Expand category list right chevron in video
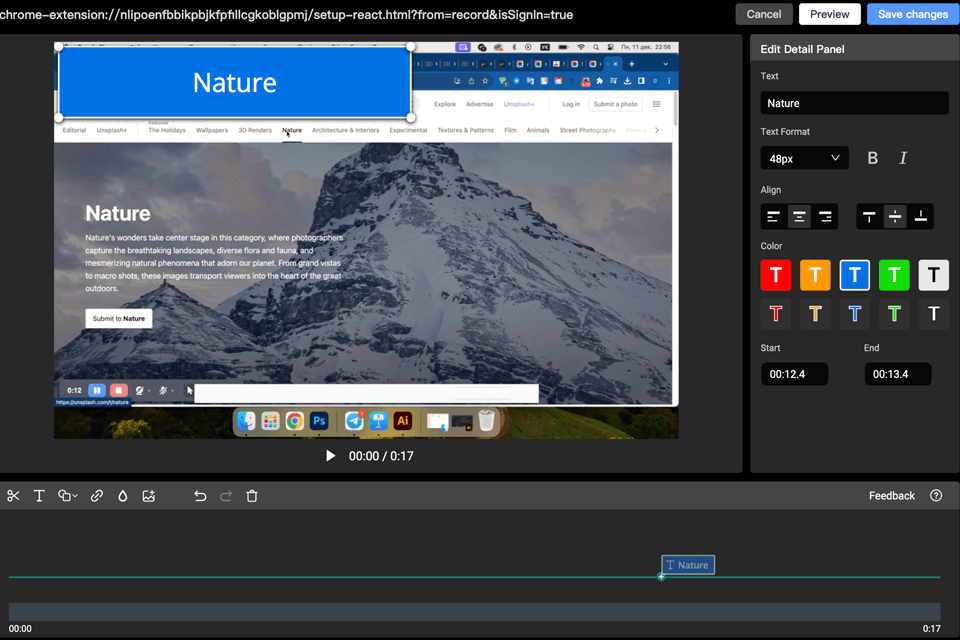 click(657, 130)
